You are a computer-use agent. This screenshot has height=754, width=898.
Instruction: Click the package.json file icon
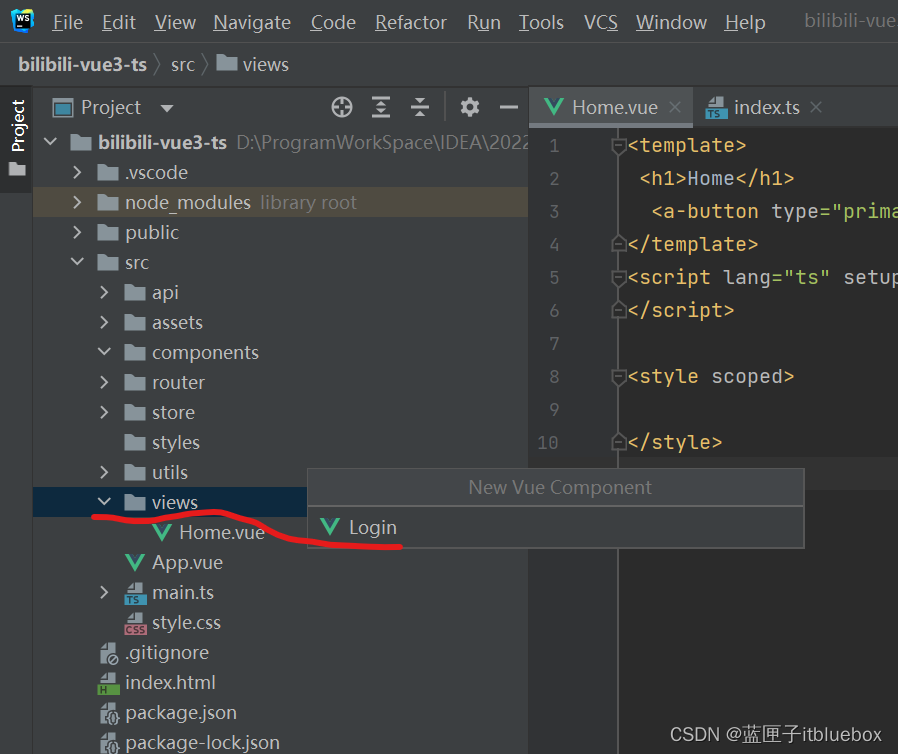109,713
